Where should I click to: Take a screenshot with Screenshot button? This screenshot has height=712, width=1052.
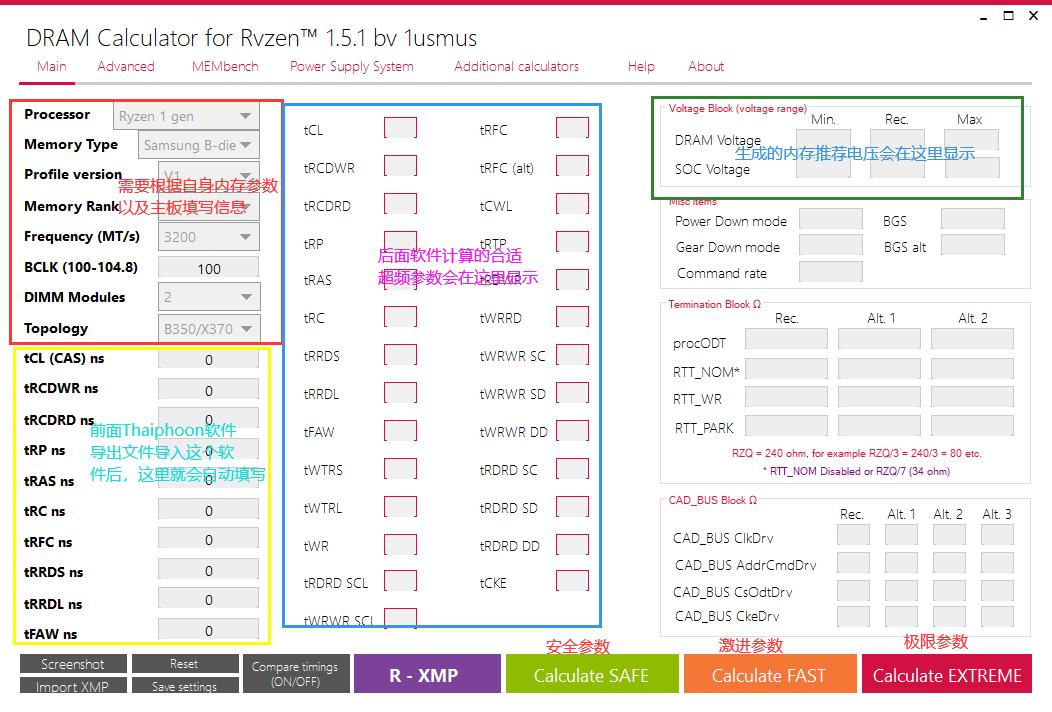(73, 664)
